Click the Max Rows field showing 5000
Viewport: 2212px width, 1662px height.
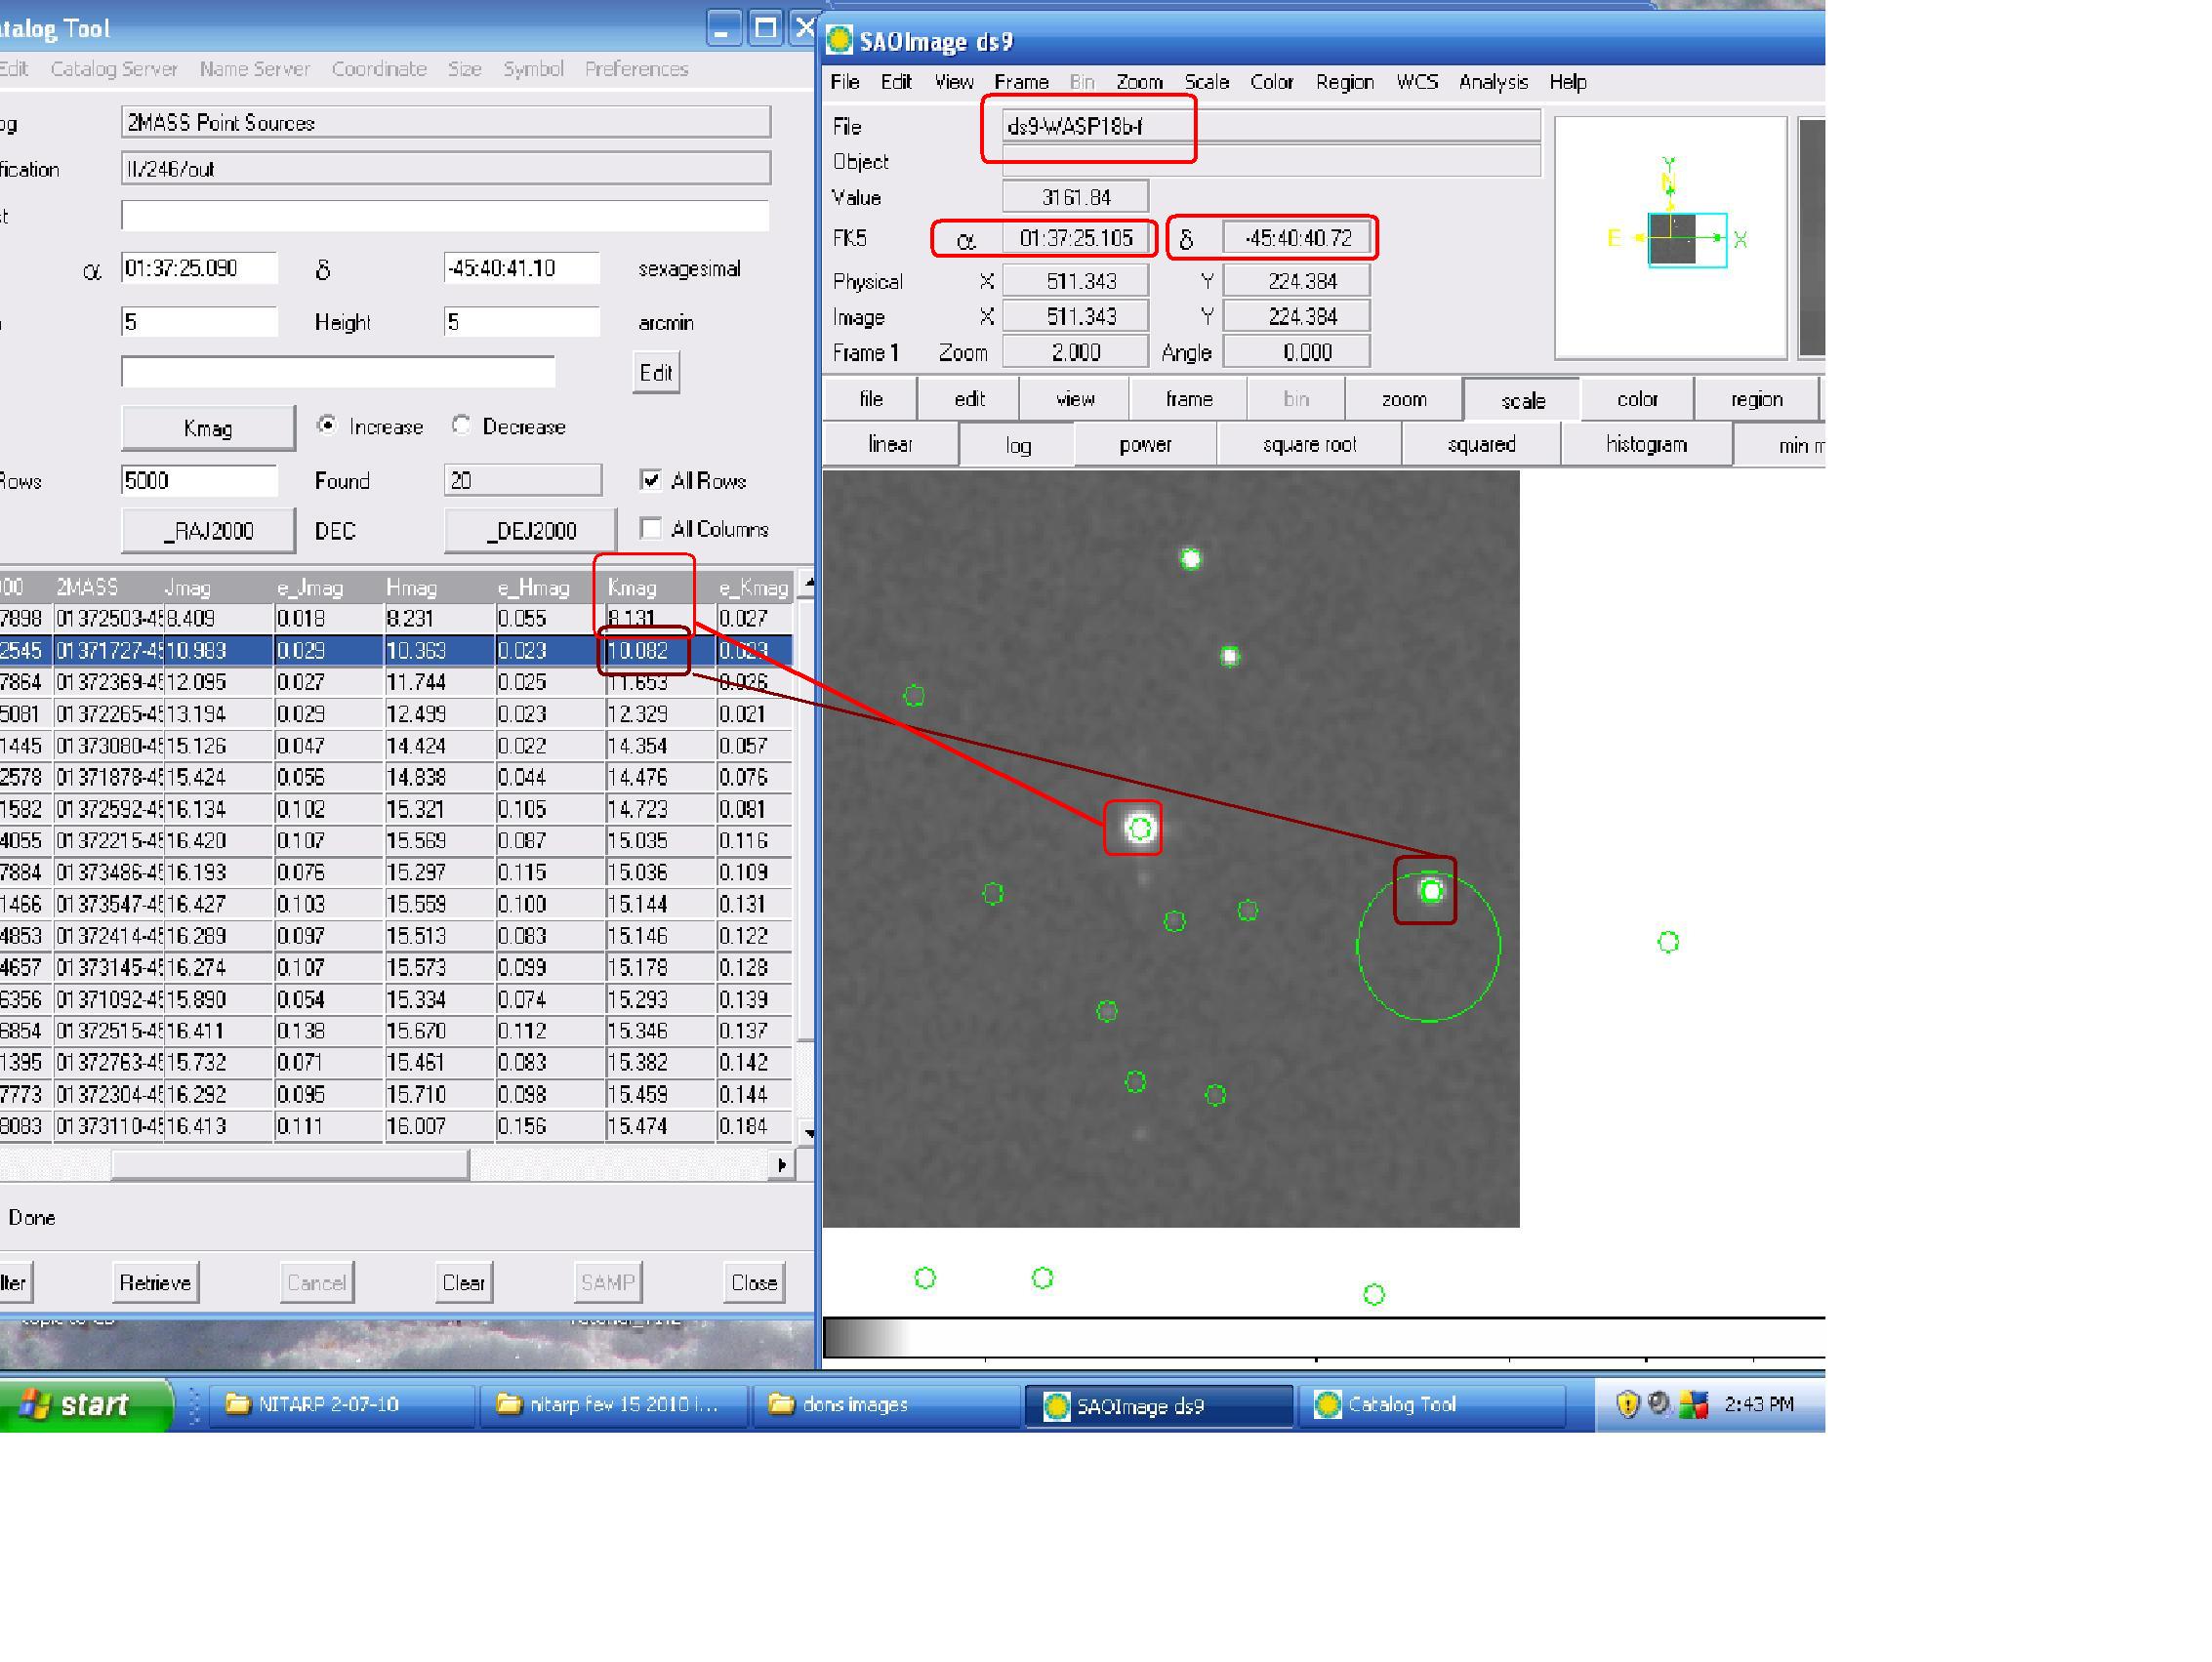click(199, 481)
